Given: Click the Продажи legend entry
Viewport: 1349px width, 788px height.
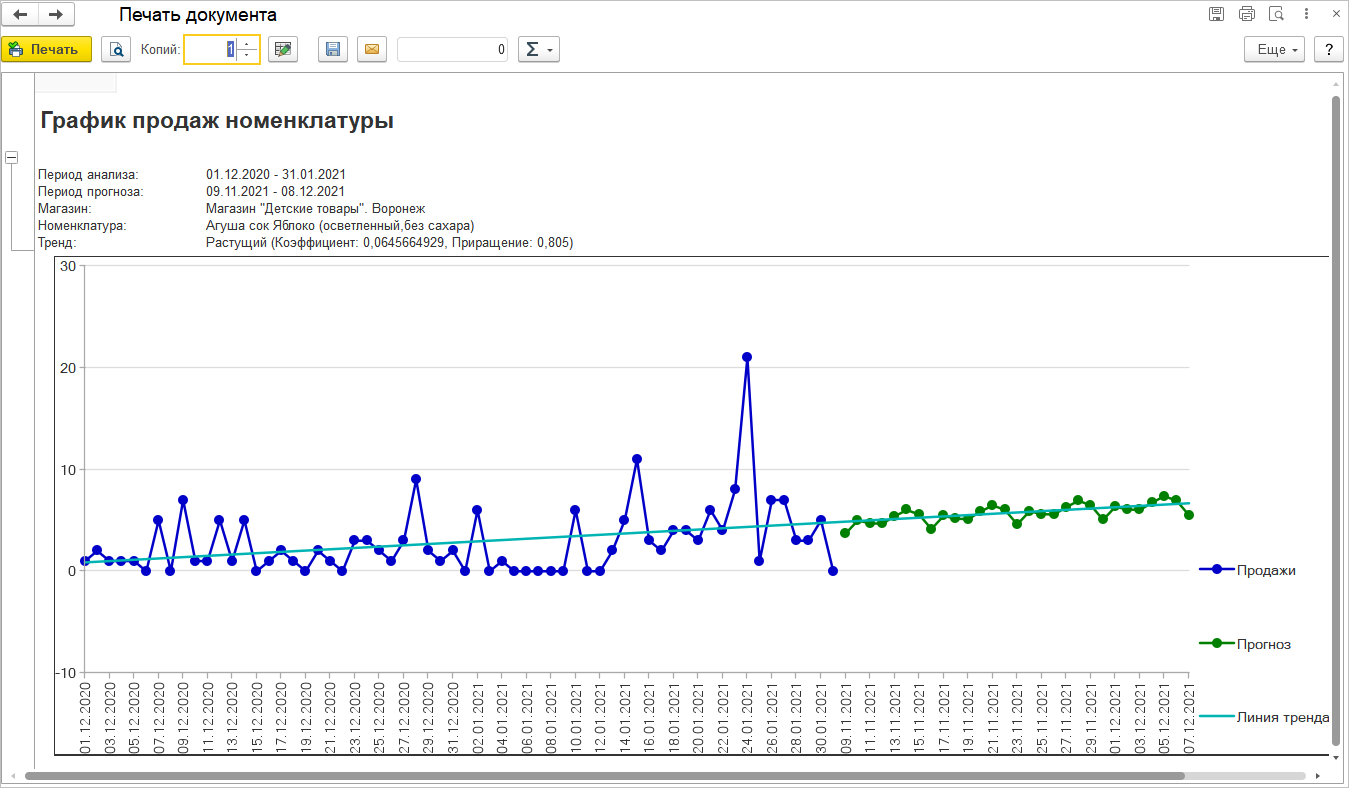Looking at the screenshot, I should coord(1248,570).
